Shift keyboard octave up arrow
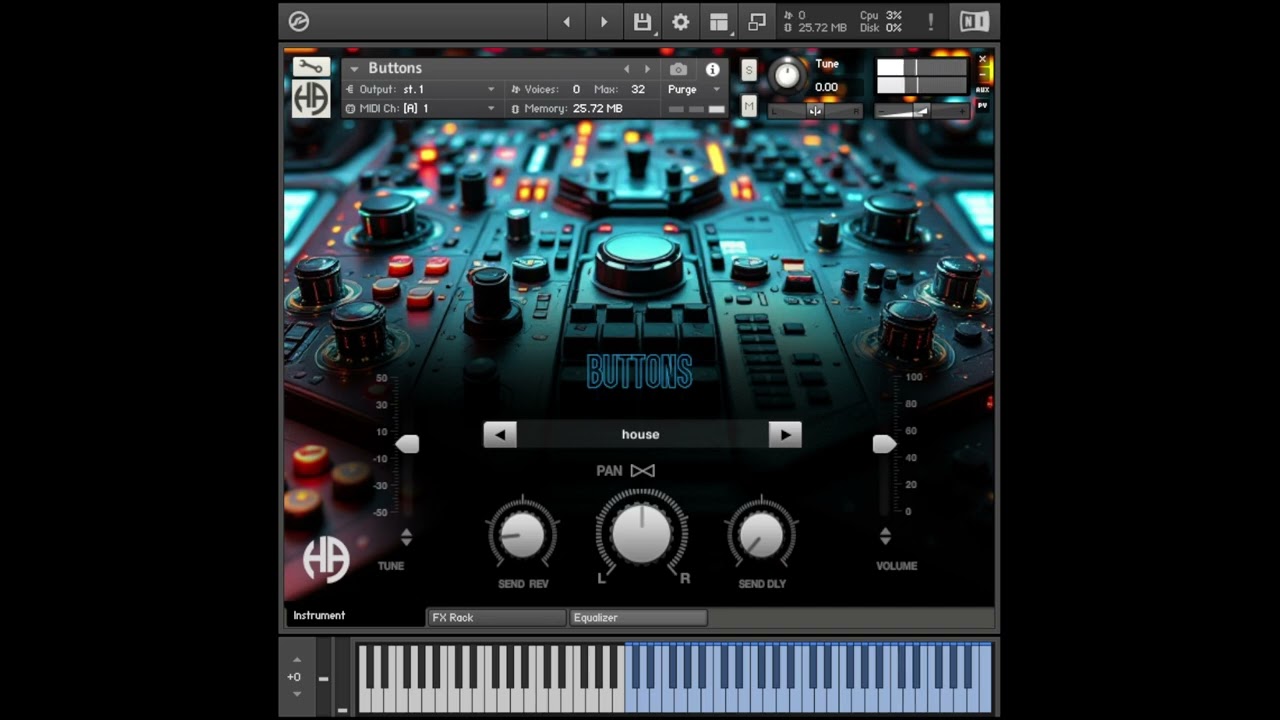This screenshot has width=1280, height=720. click(296, 660)
